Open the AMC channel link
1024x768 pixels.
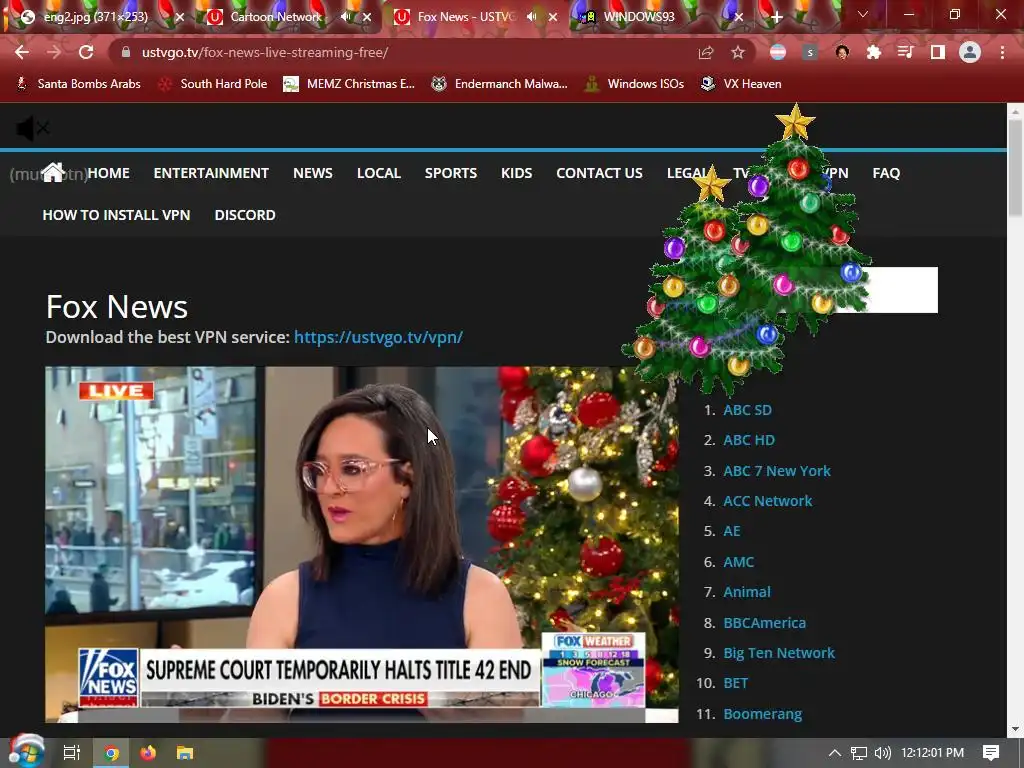(738, 562)
